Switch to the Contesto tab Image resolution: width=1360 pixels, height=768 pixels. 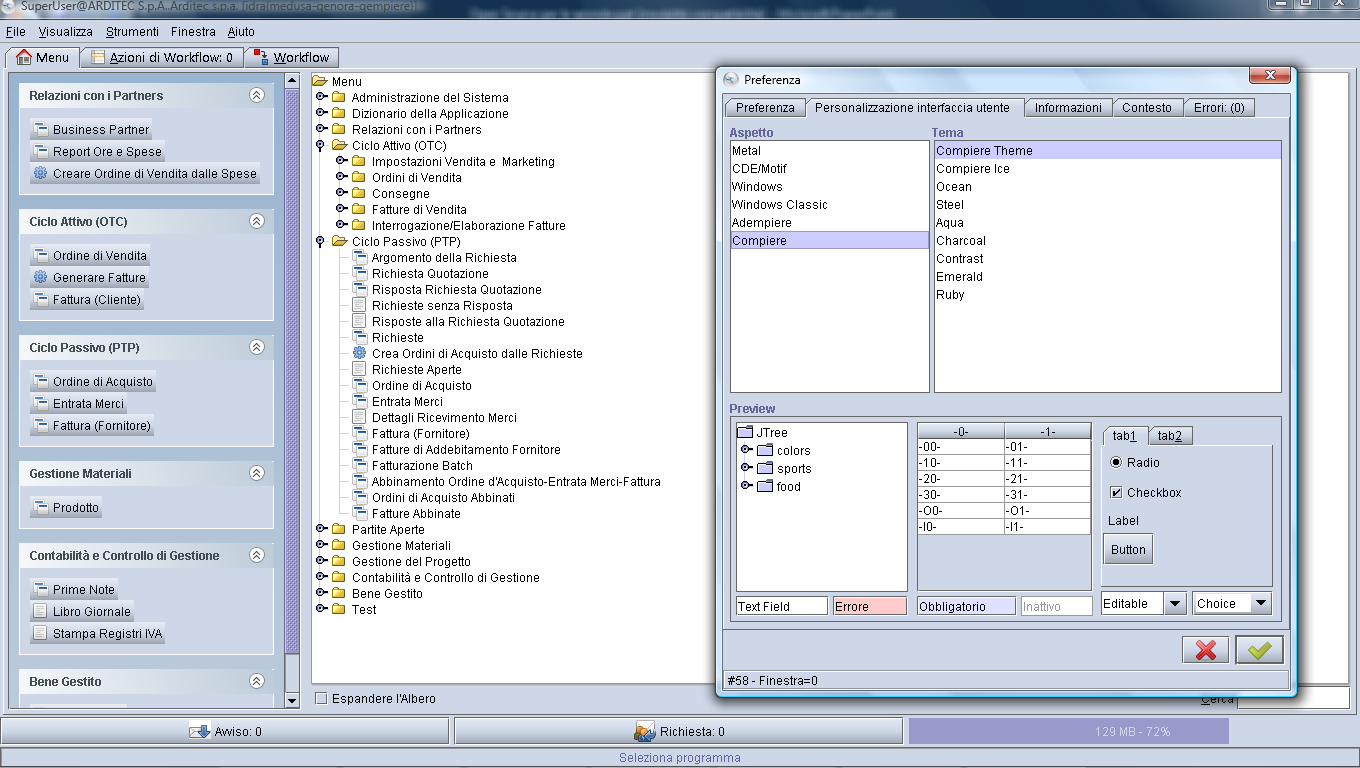click(x=1147, y=107)
